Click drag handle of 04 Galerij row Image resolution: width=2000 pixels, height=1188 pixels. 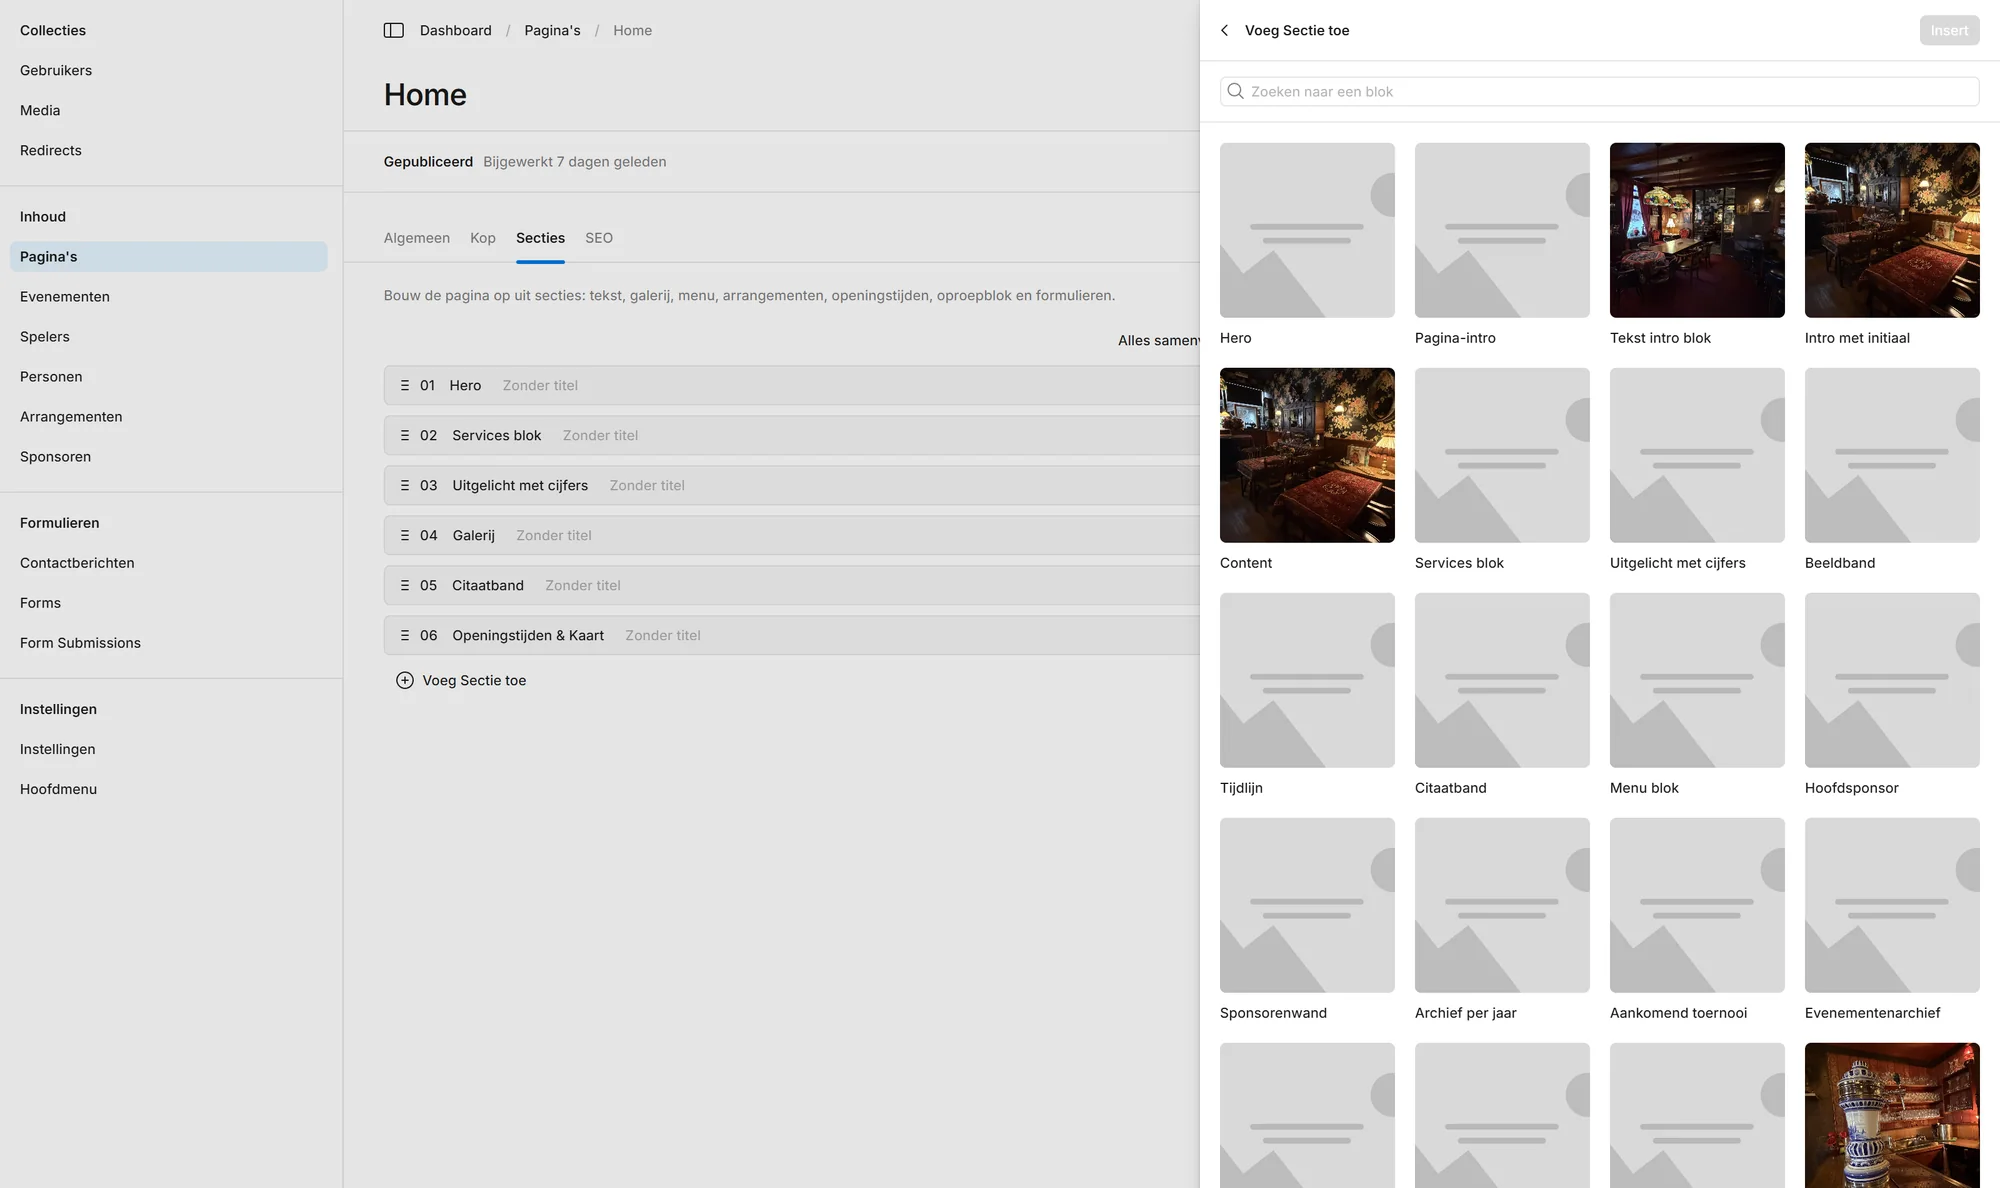(405, 535)
